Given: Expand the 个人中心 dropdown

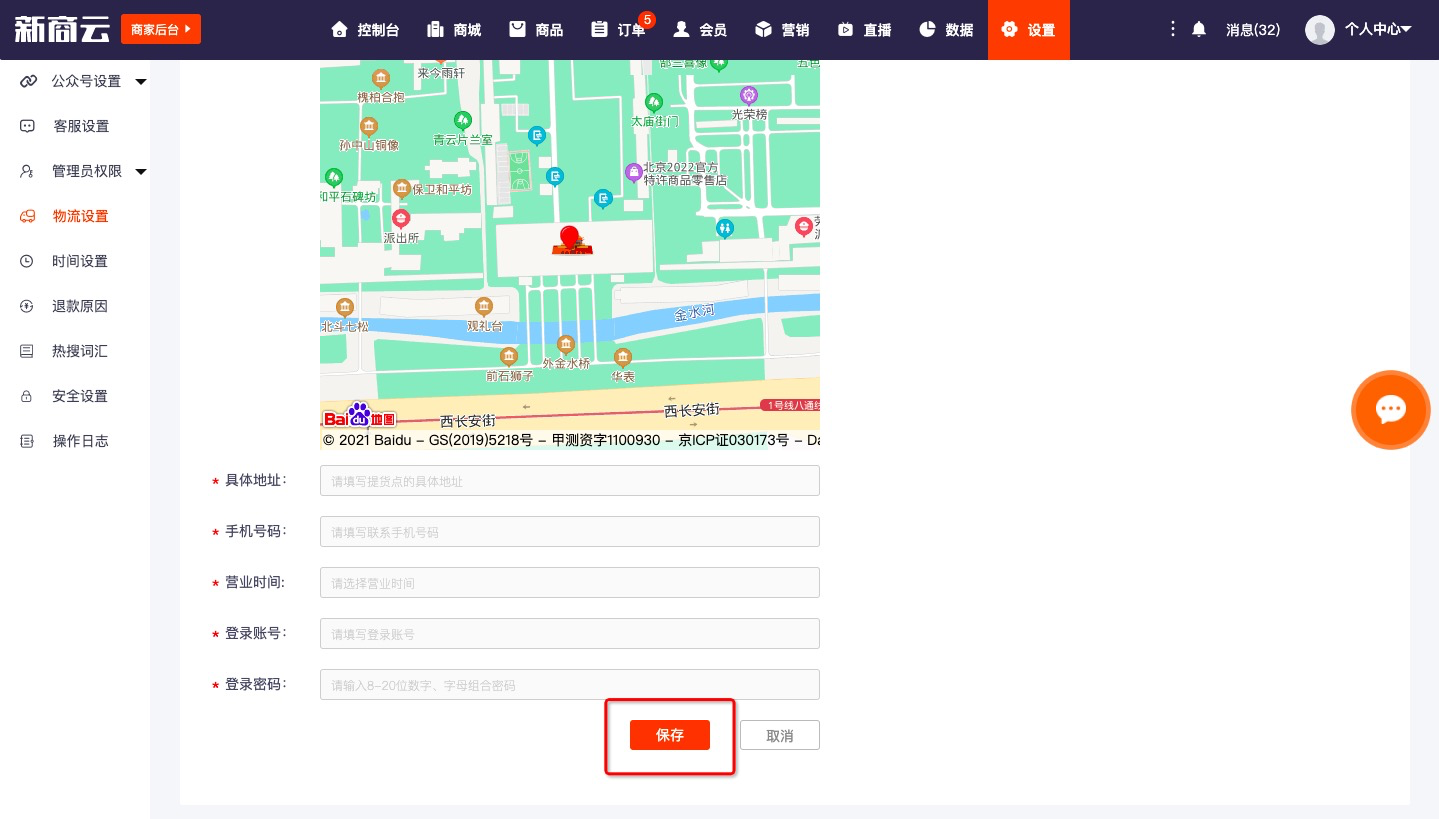Looking at the screenshot, I should pyautogui.click(x=1378, y=30).
